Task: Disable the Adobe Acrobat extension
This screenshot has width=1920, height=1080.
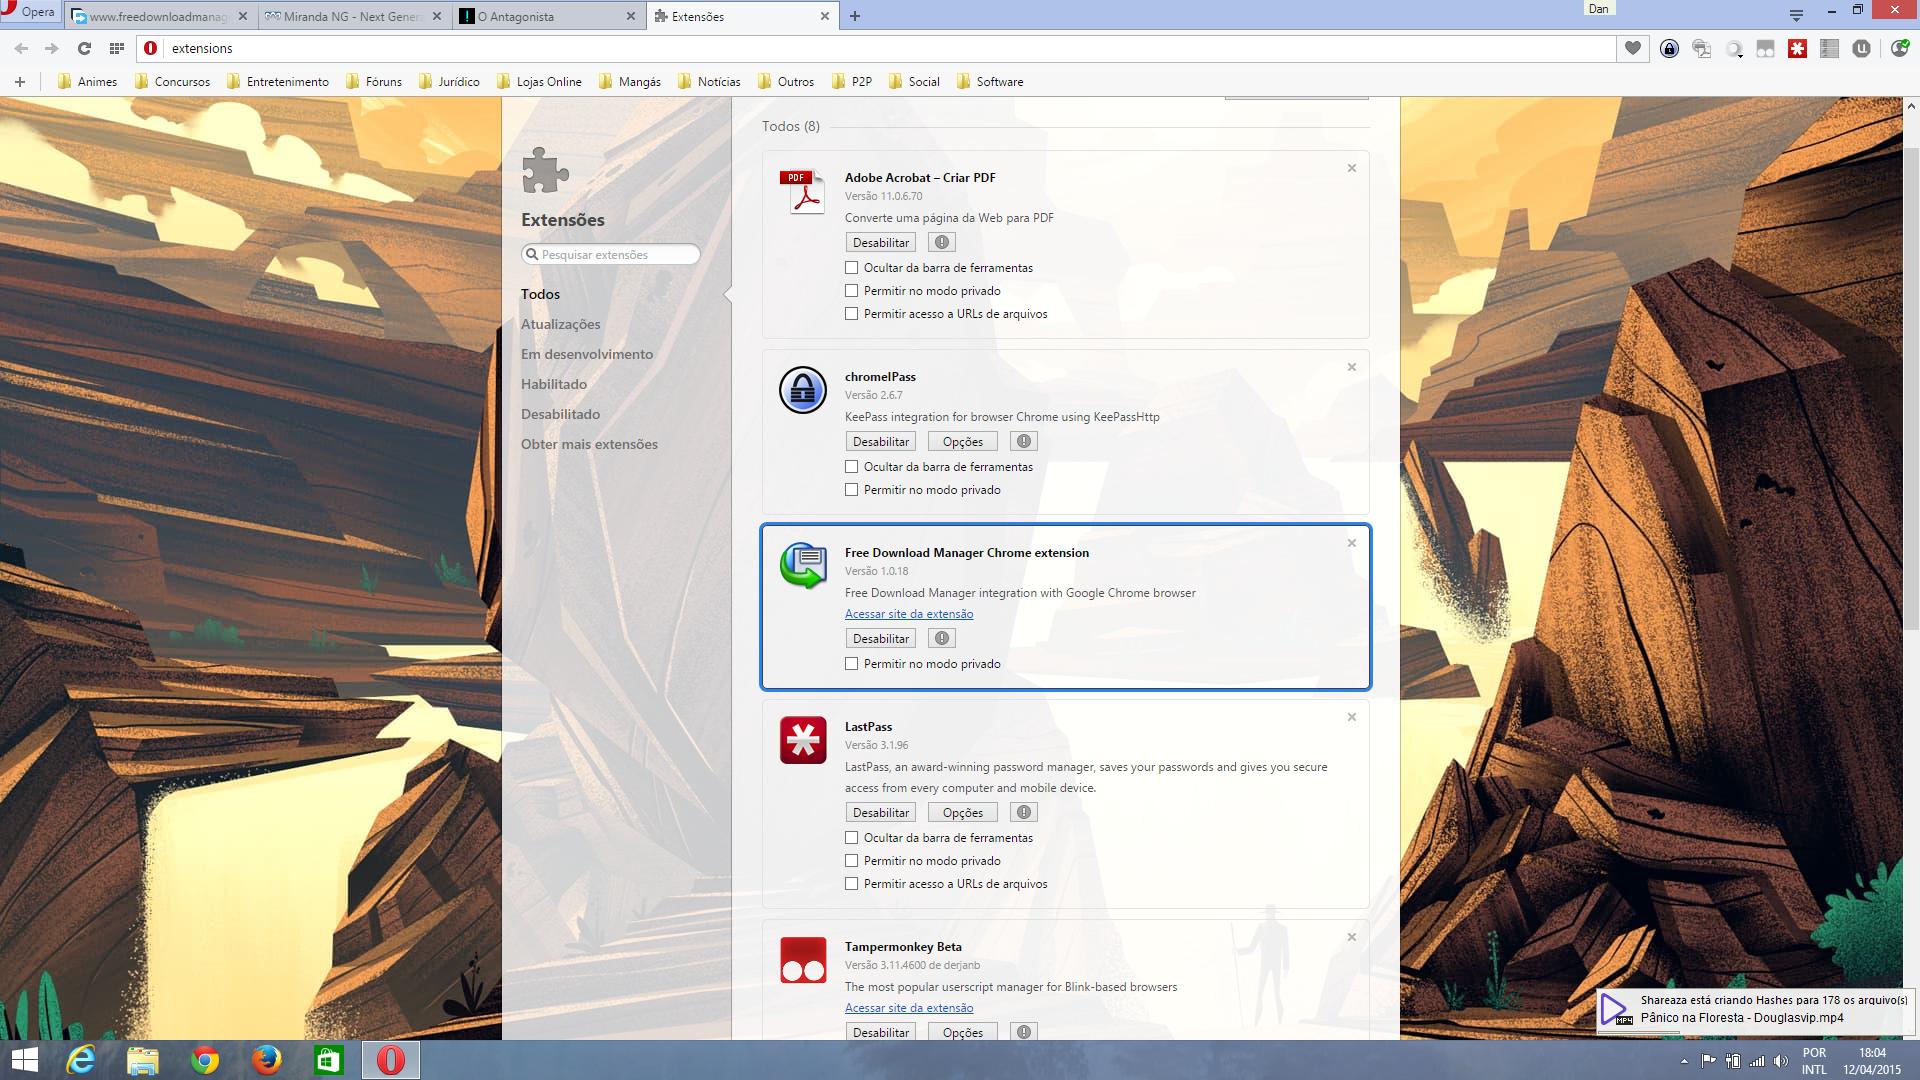Action: [881, 242]
